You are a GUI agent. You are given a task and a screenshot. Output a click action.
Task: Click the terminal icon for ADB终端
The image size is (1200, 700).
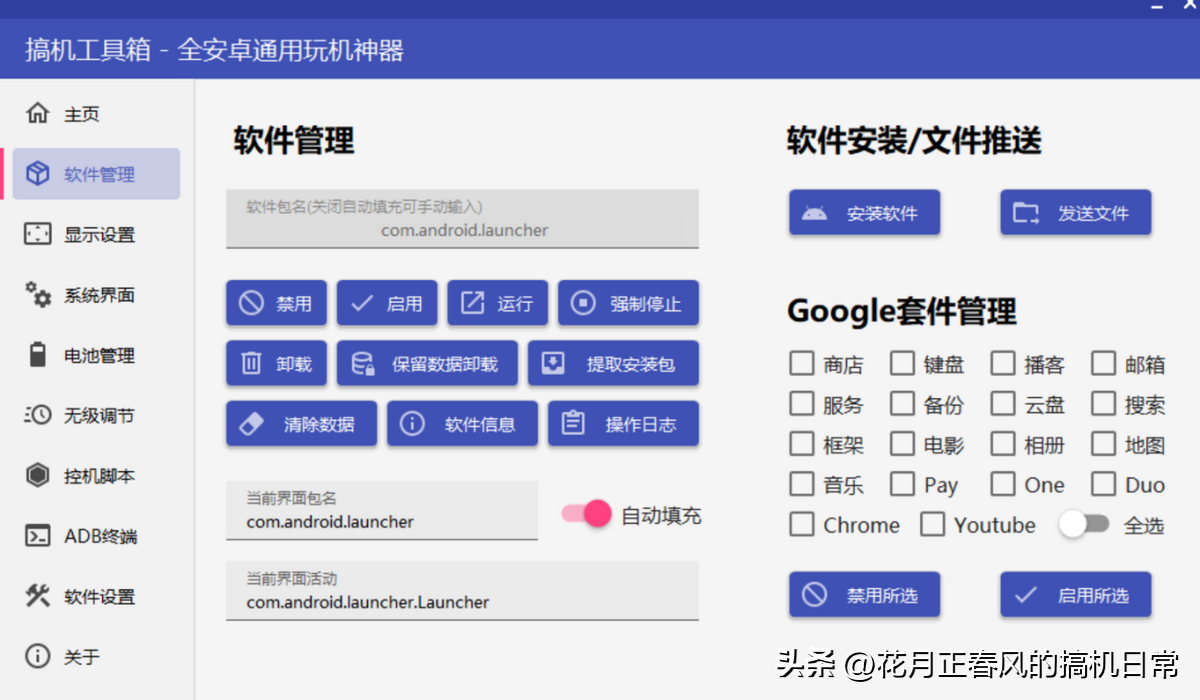(37, 536)
